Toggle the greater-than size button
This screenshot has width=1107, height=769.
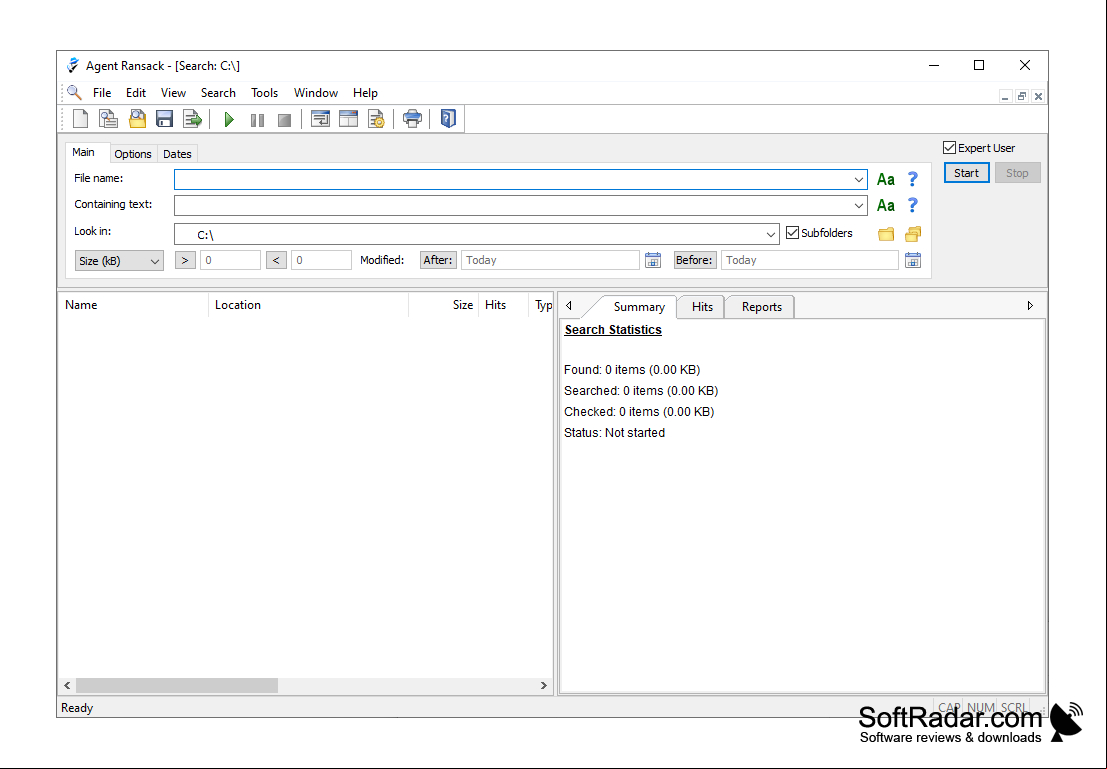click(x=185, y=260)
